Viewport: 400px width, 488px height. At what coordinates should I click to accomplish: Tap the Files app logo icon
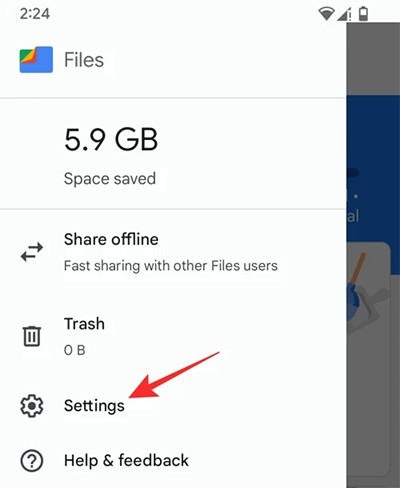coord(36,60)
